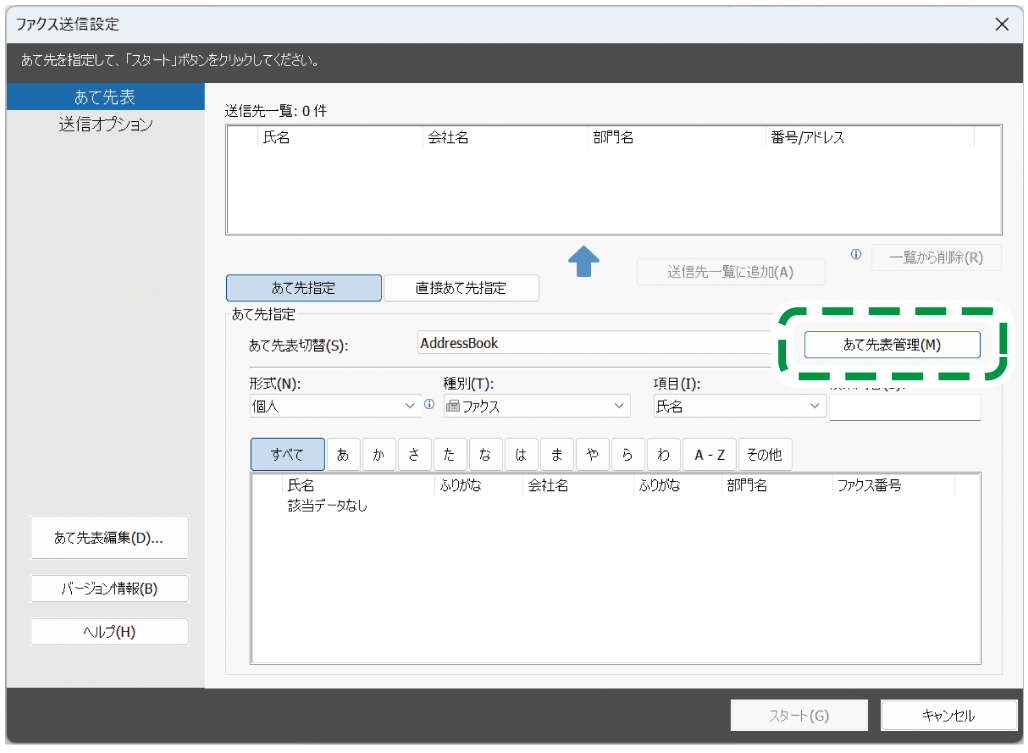
Task: Open the 項目 dropdown showing 氏名
Action: point(738,406)
